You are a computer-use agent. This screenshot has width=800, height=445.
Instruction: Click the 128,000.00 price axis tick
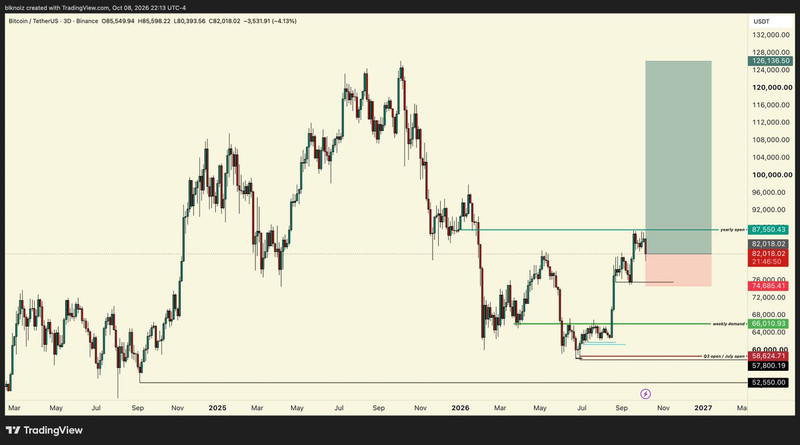[x=771, y=52]
